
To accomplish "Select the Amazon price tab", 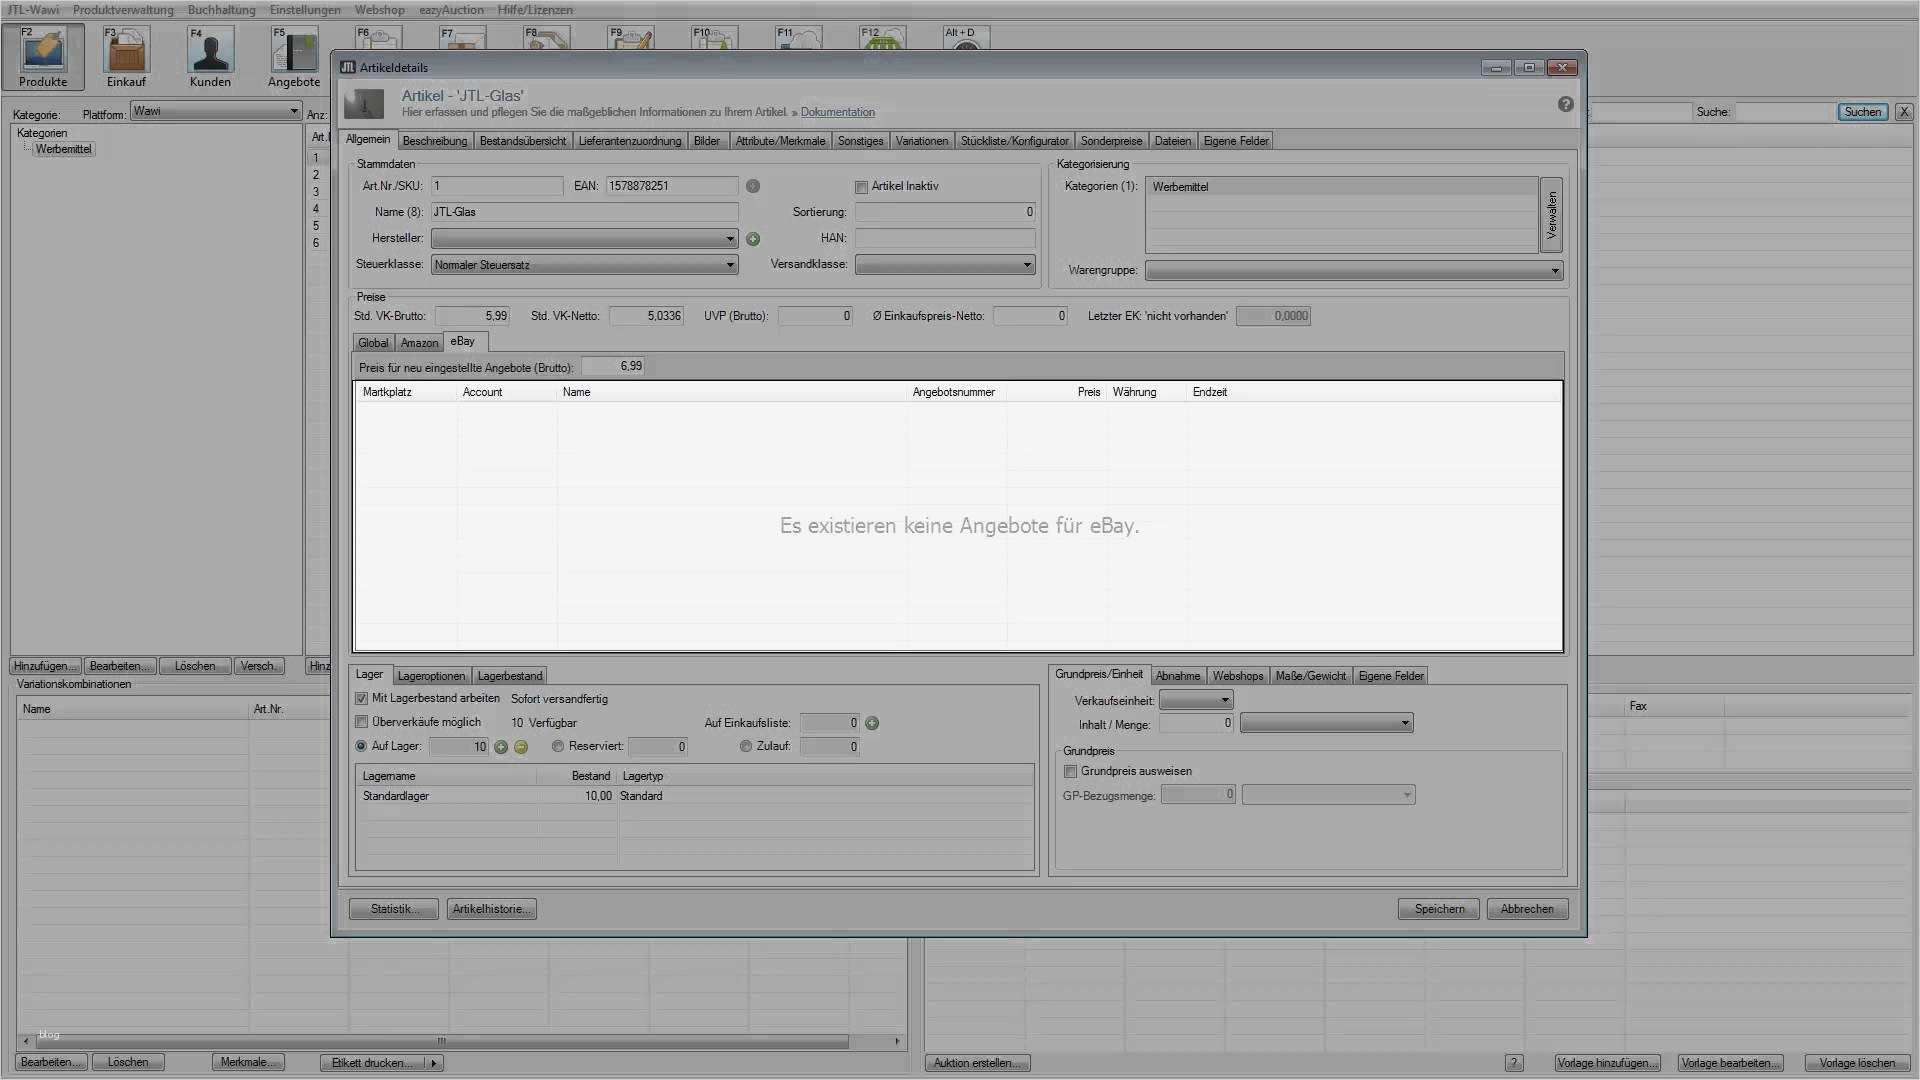I will [x=419, y=343].
